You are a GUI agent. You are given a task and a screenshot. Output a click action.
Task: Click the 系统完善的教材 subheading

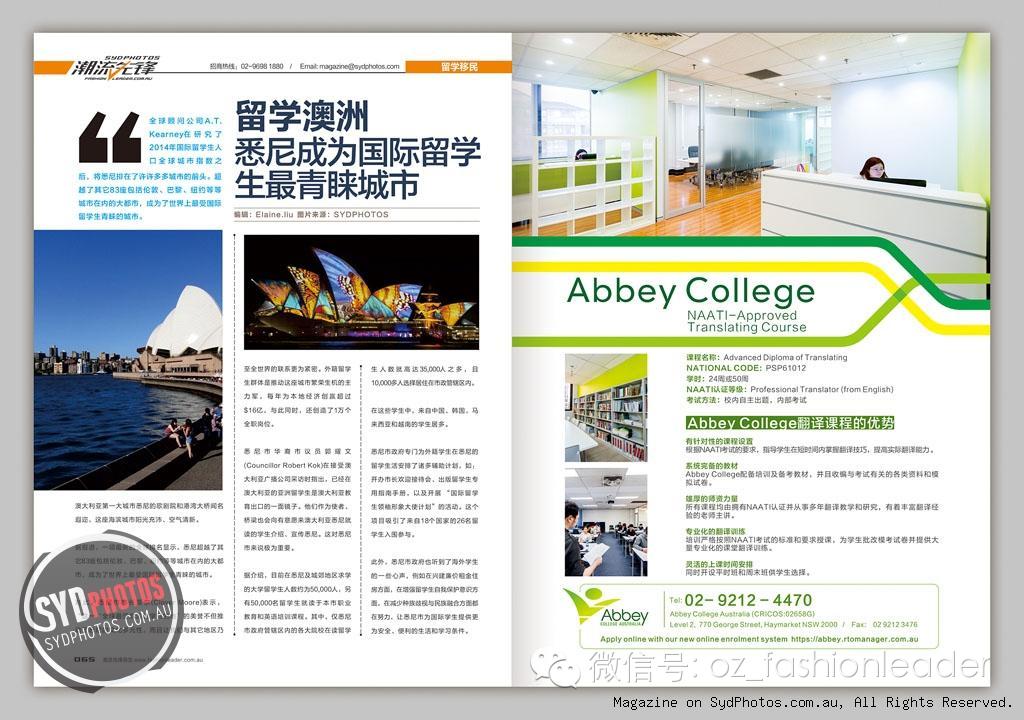click(712, 466)
